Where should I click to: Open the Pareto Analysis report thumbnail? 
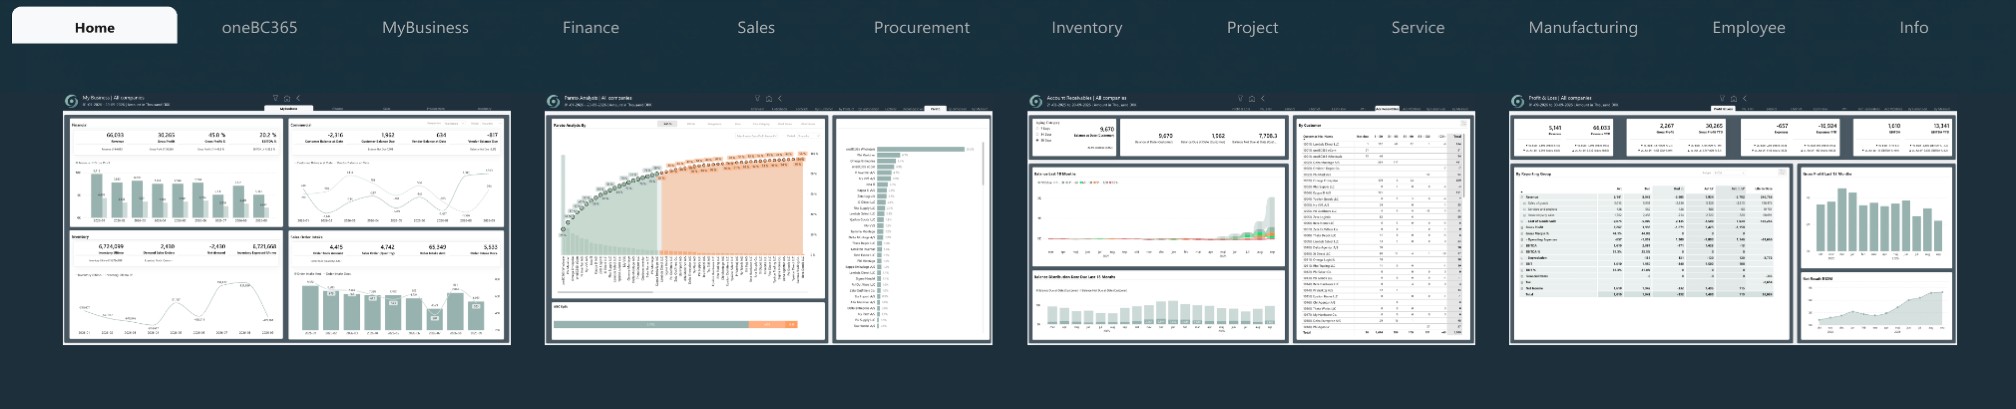pyautogui.click(x=769, y=219)
